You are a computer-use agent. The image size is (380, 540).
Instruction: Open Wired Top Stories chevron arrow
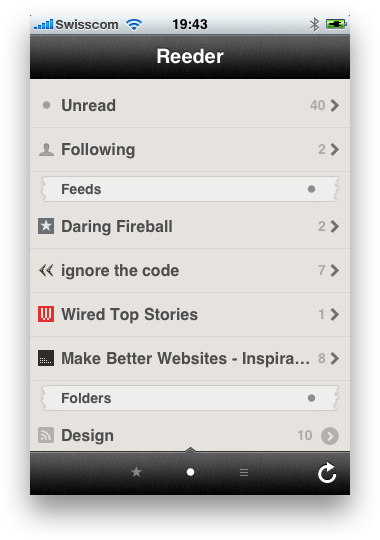(x=334, y=314)
